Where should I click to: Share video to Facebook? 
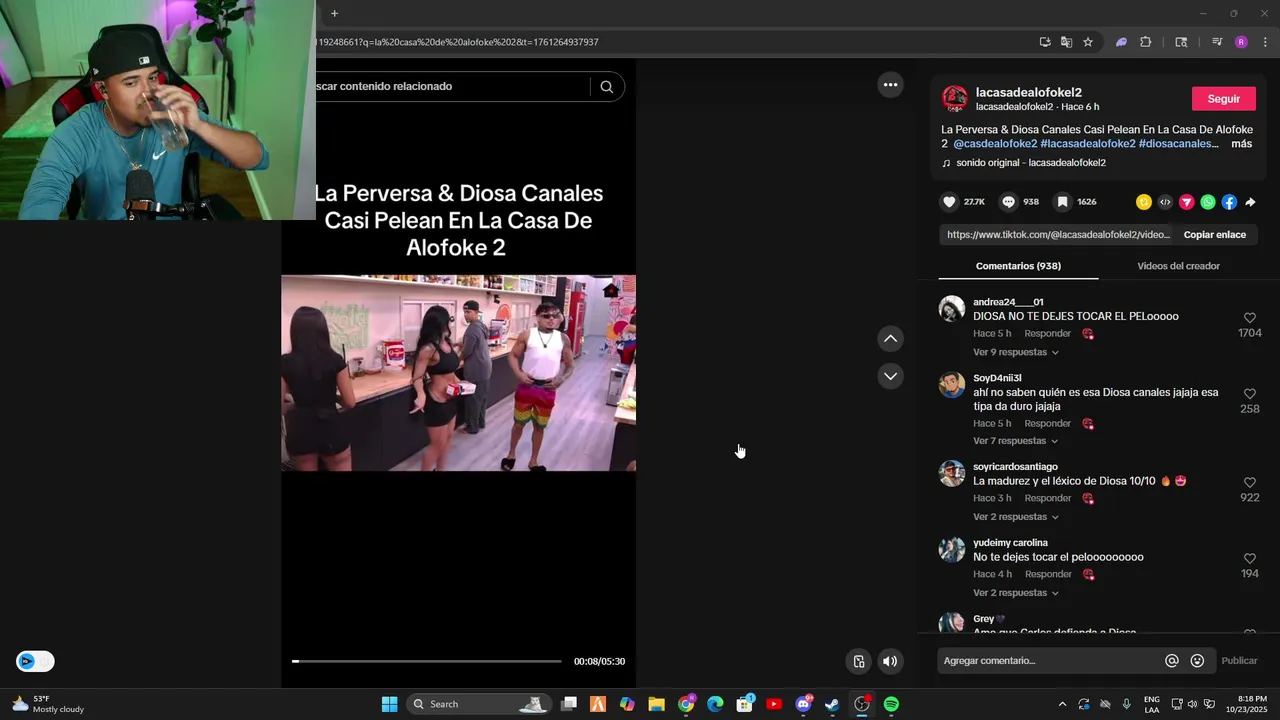(1229, 202)
